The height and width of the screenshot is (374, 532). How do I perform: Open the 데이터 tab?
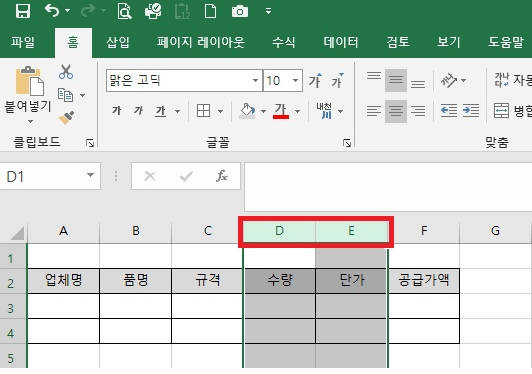click(341, 42)
